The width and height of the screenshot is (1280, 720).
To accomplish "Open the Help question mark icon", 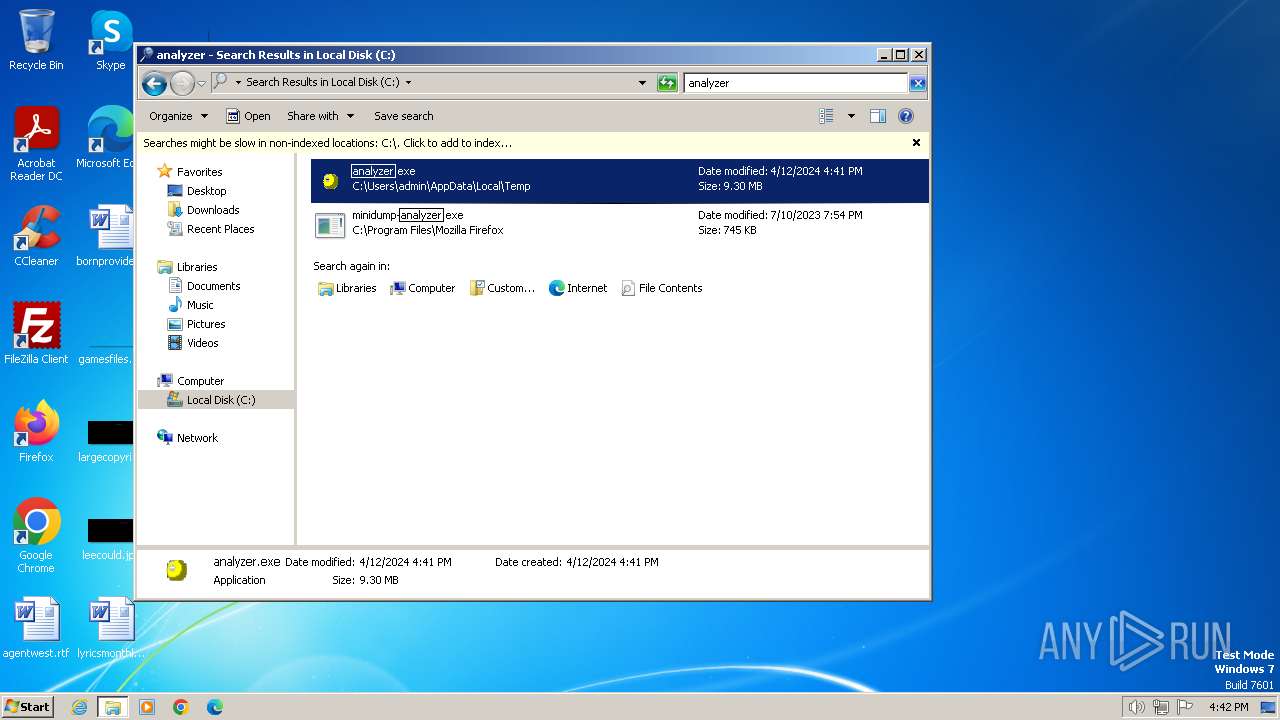I will pos(906,116).
